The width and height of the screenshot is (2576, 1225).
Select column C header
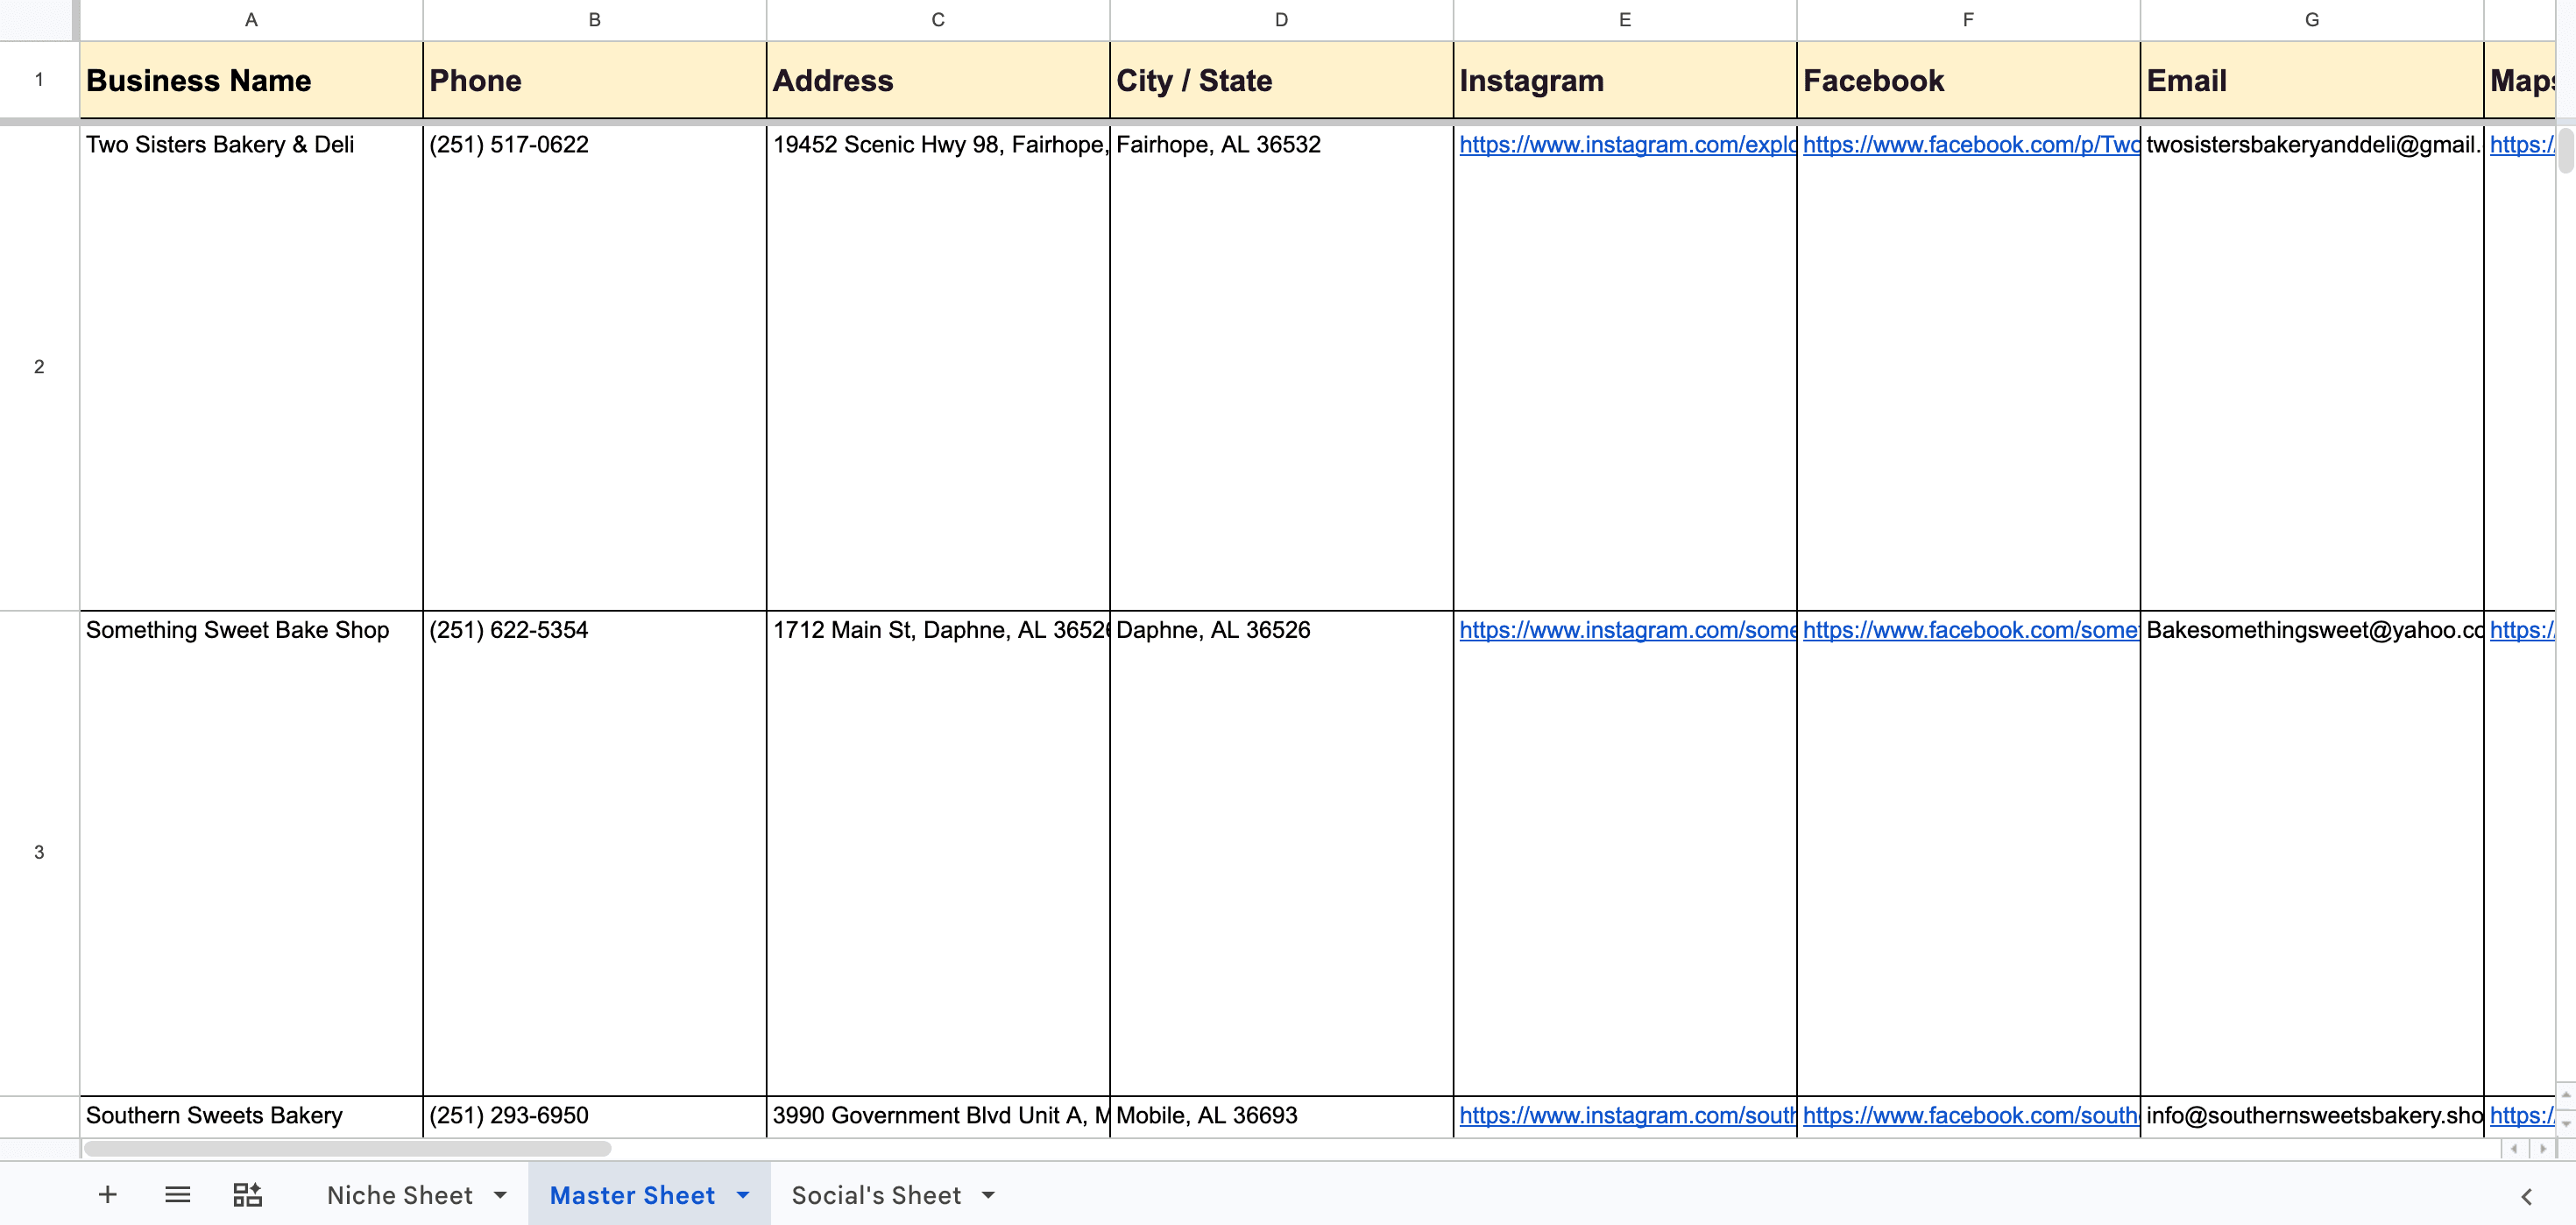(938, 20)
